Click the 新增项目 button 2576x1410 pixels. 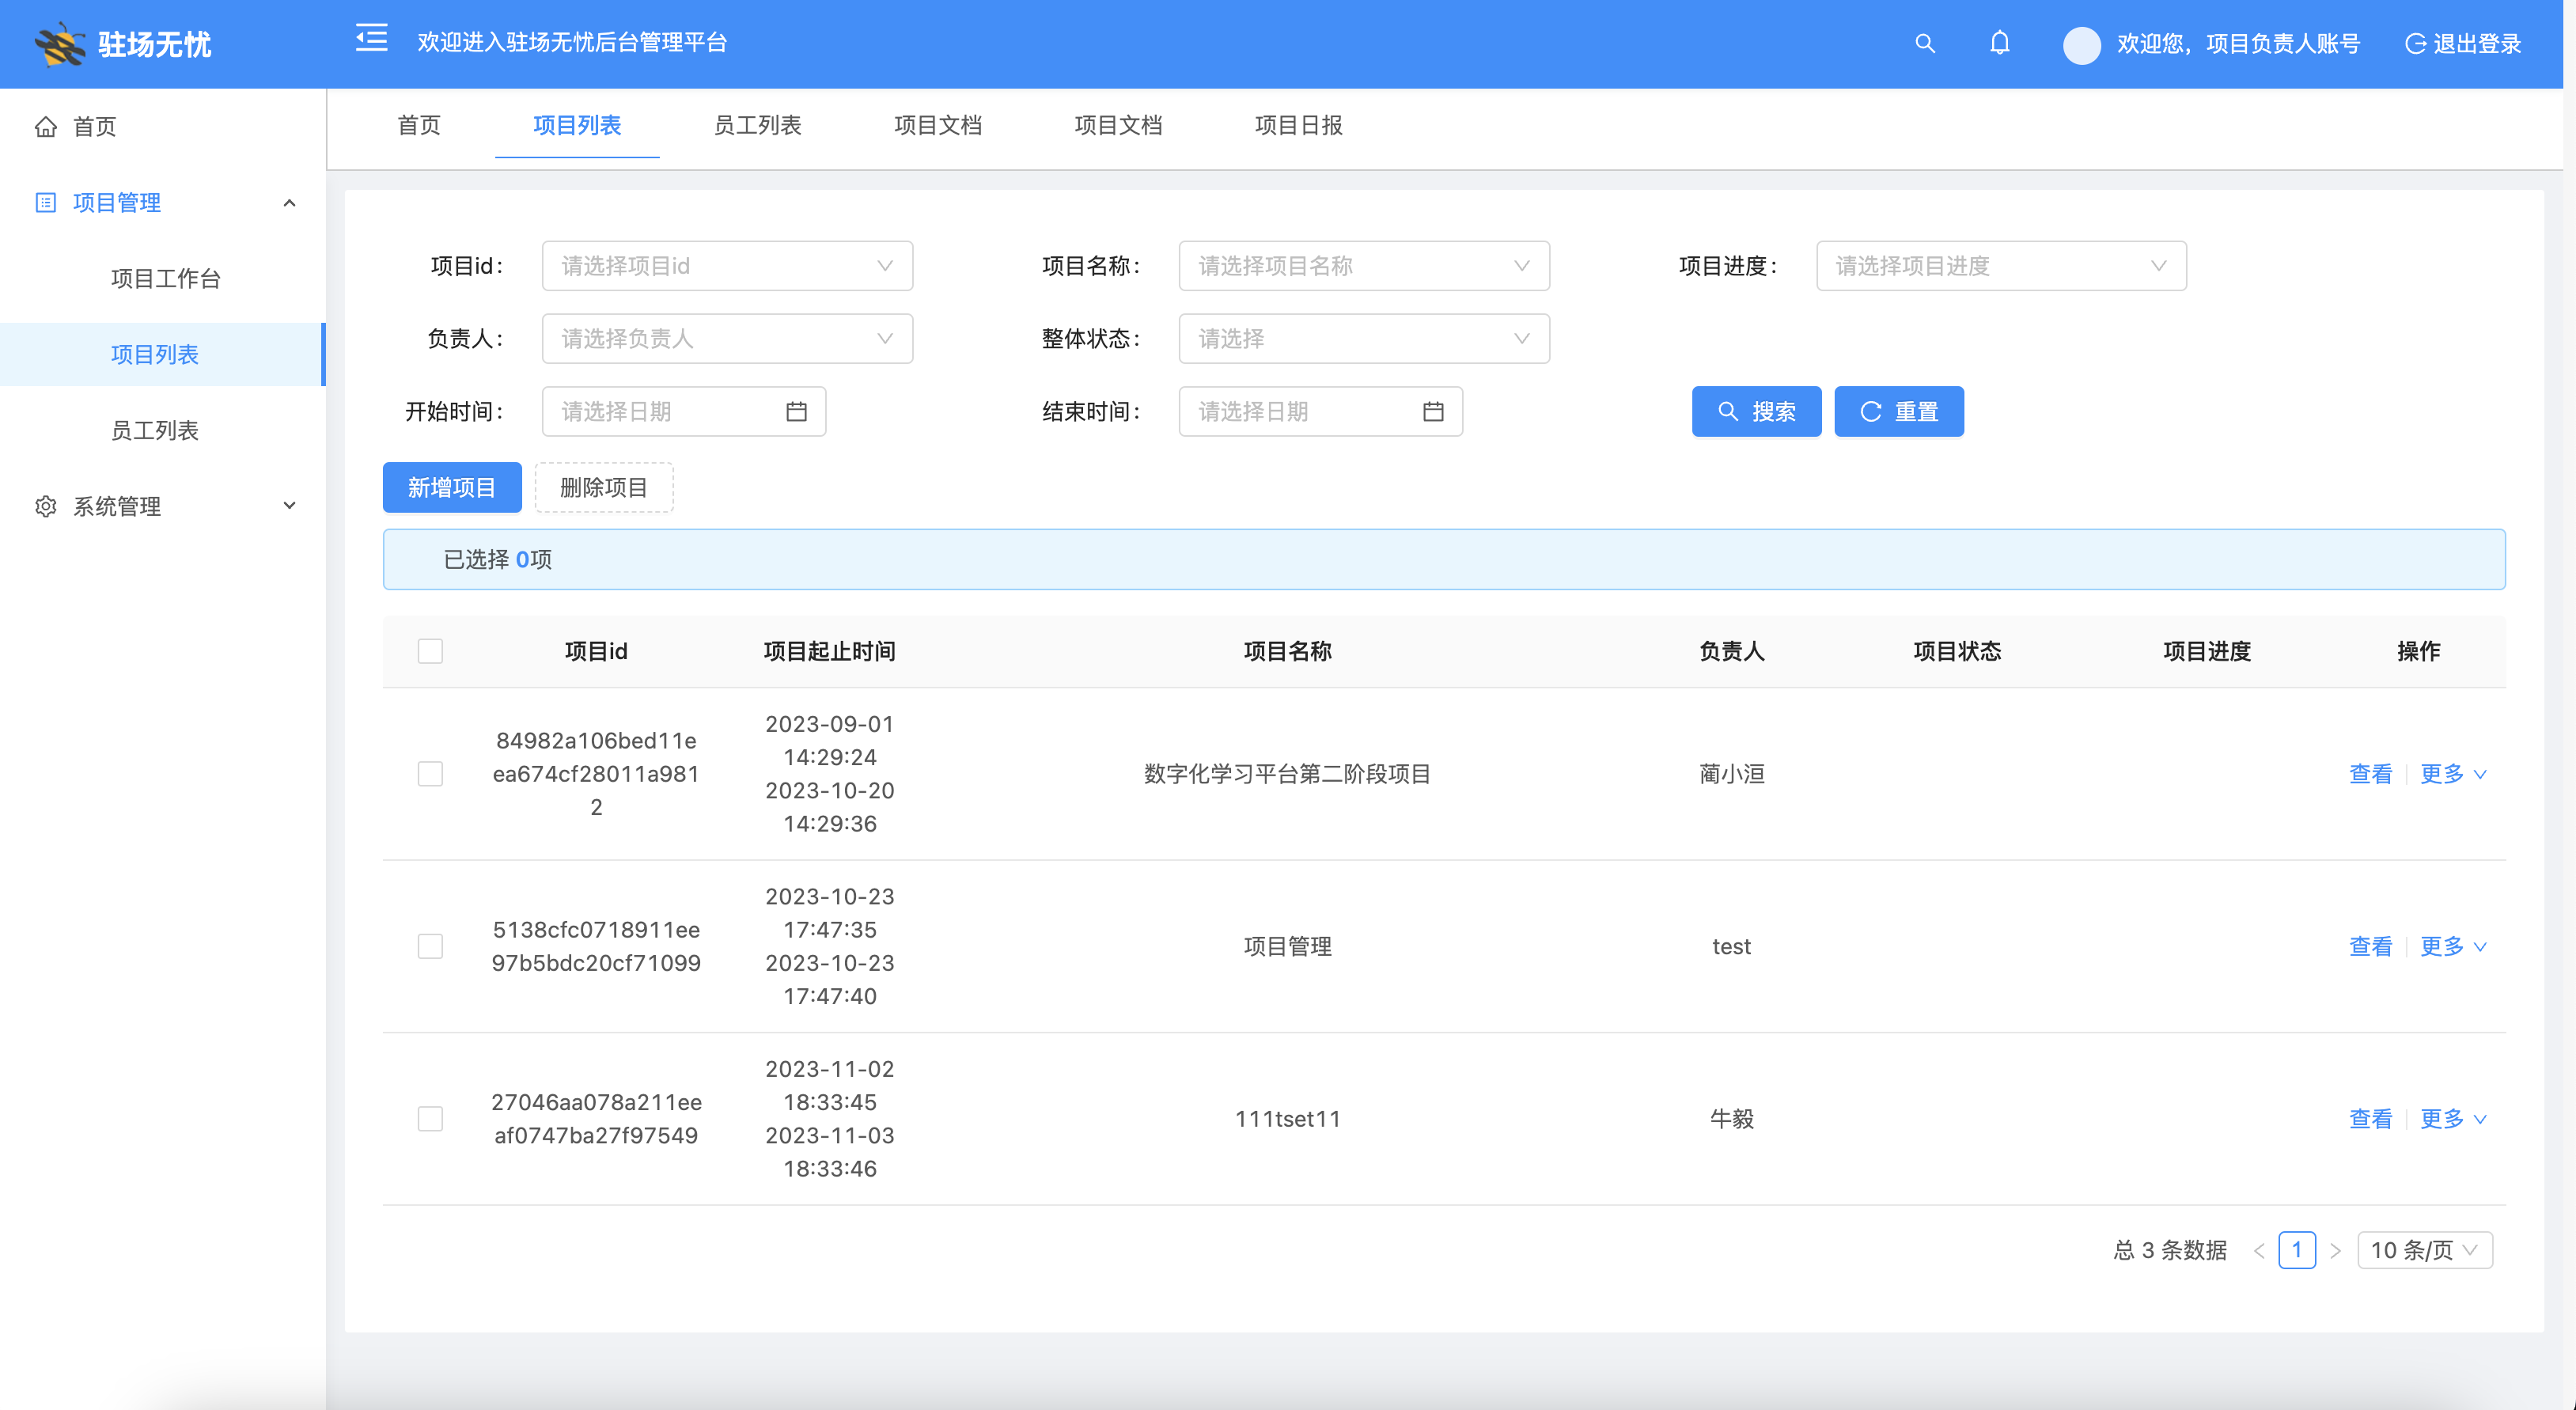pos(452,487)
